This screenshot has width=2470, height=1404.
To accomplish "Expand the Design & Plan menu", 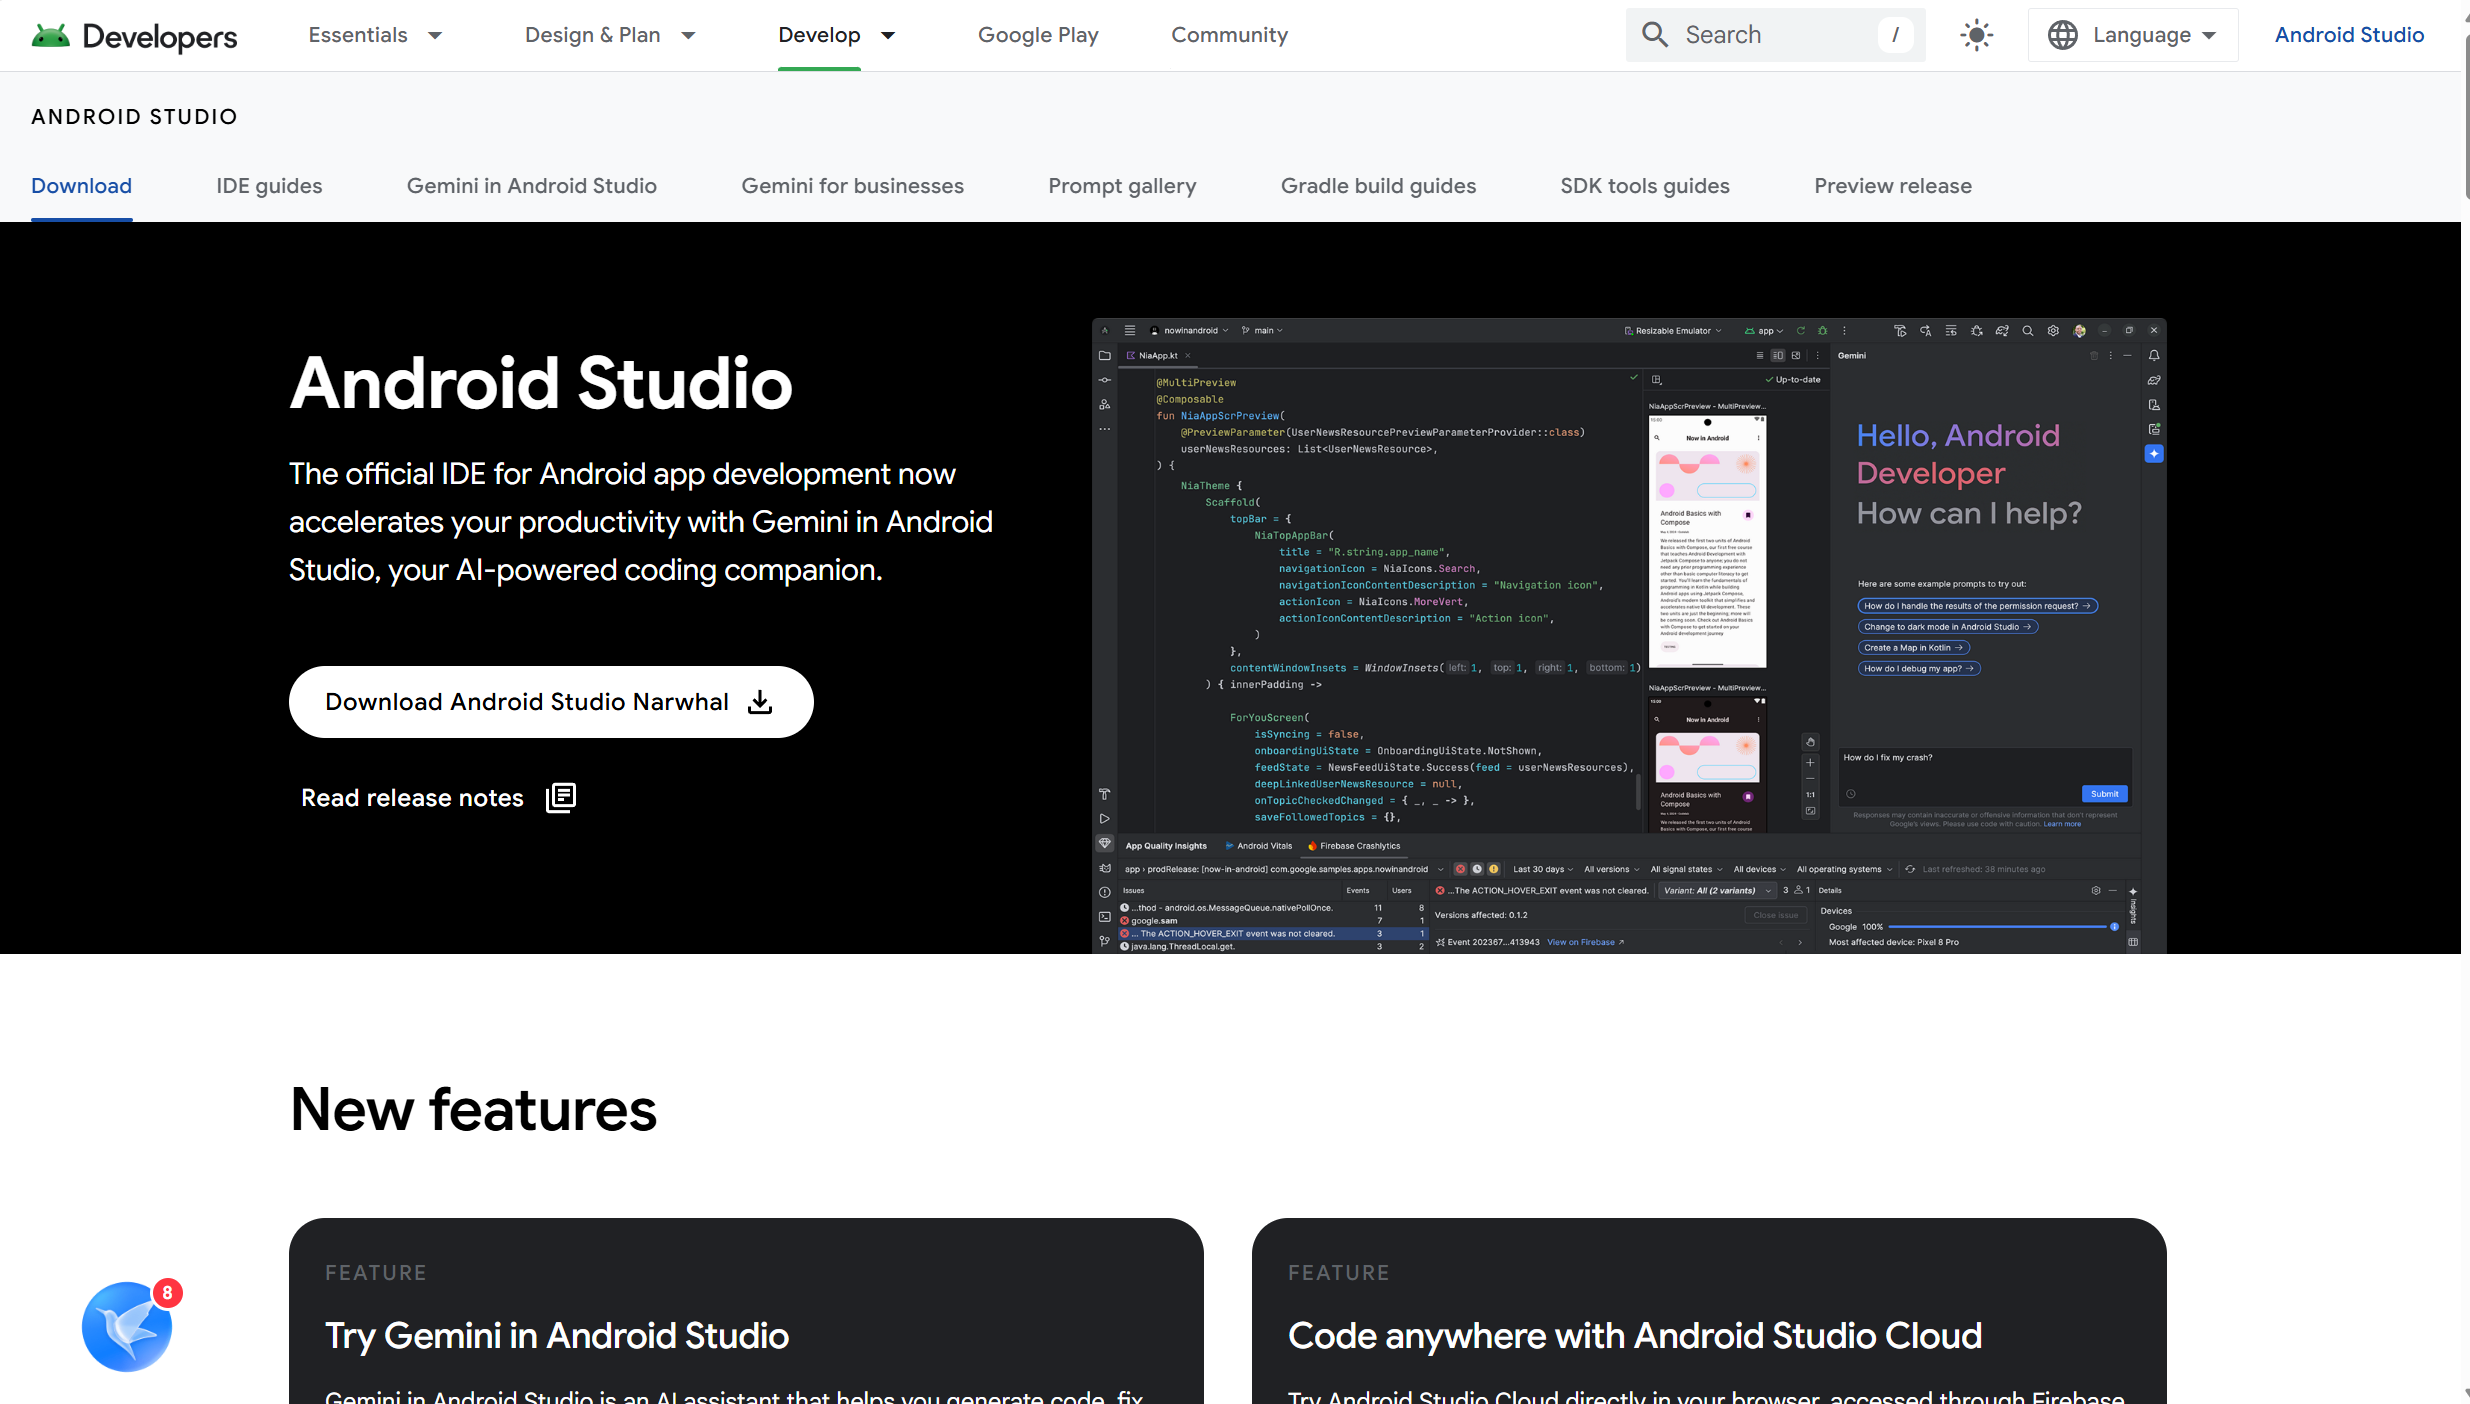I will tap(610, 35).
